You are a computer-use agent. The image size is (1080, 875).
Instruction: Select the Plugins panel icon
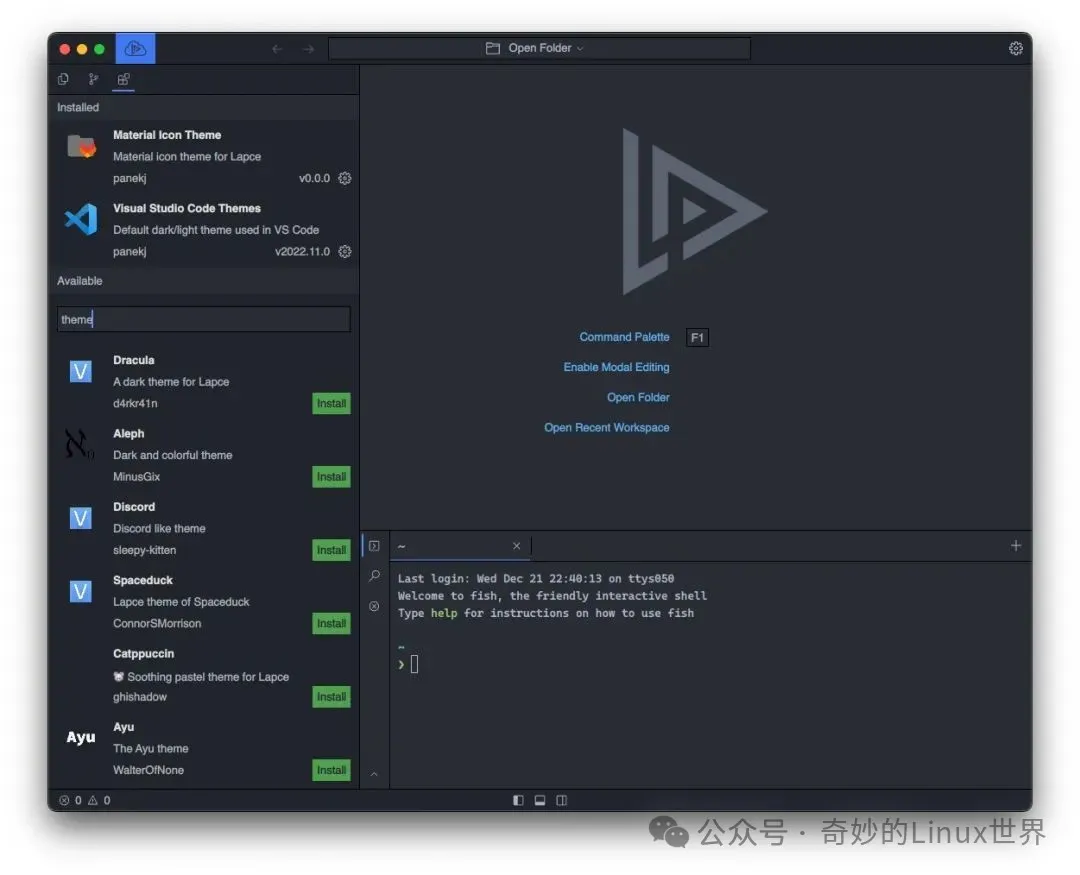pyautogui.click(x=123, y=79)
